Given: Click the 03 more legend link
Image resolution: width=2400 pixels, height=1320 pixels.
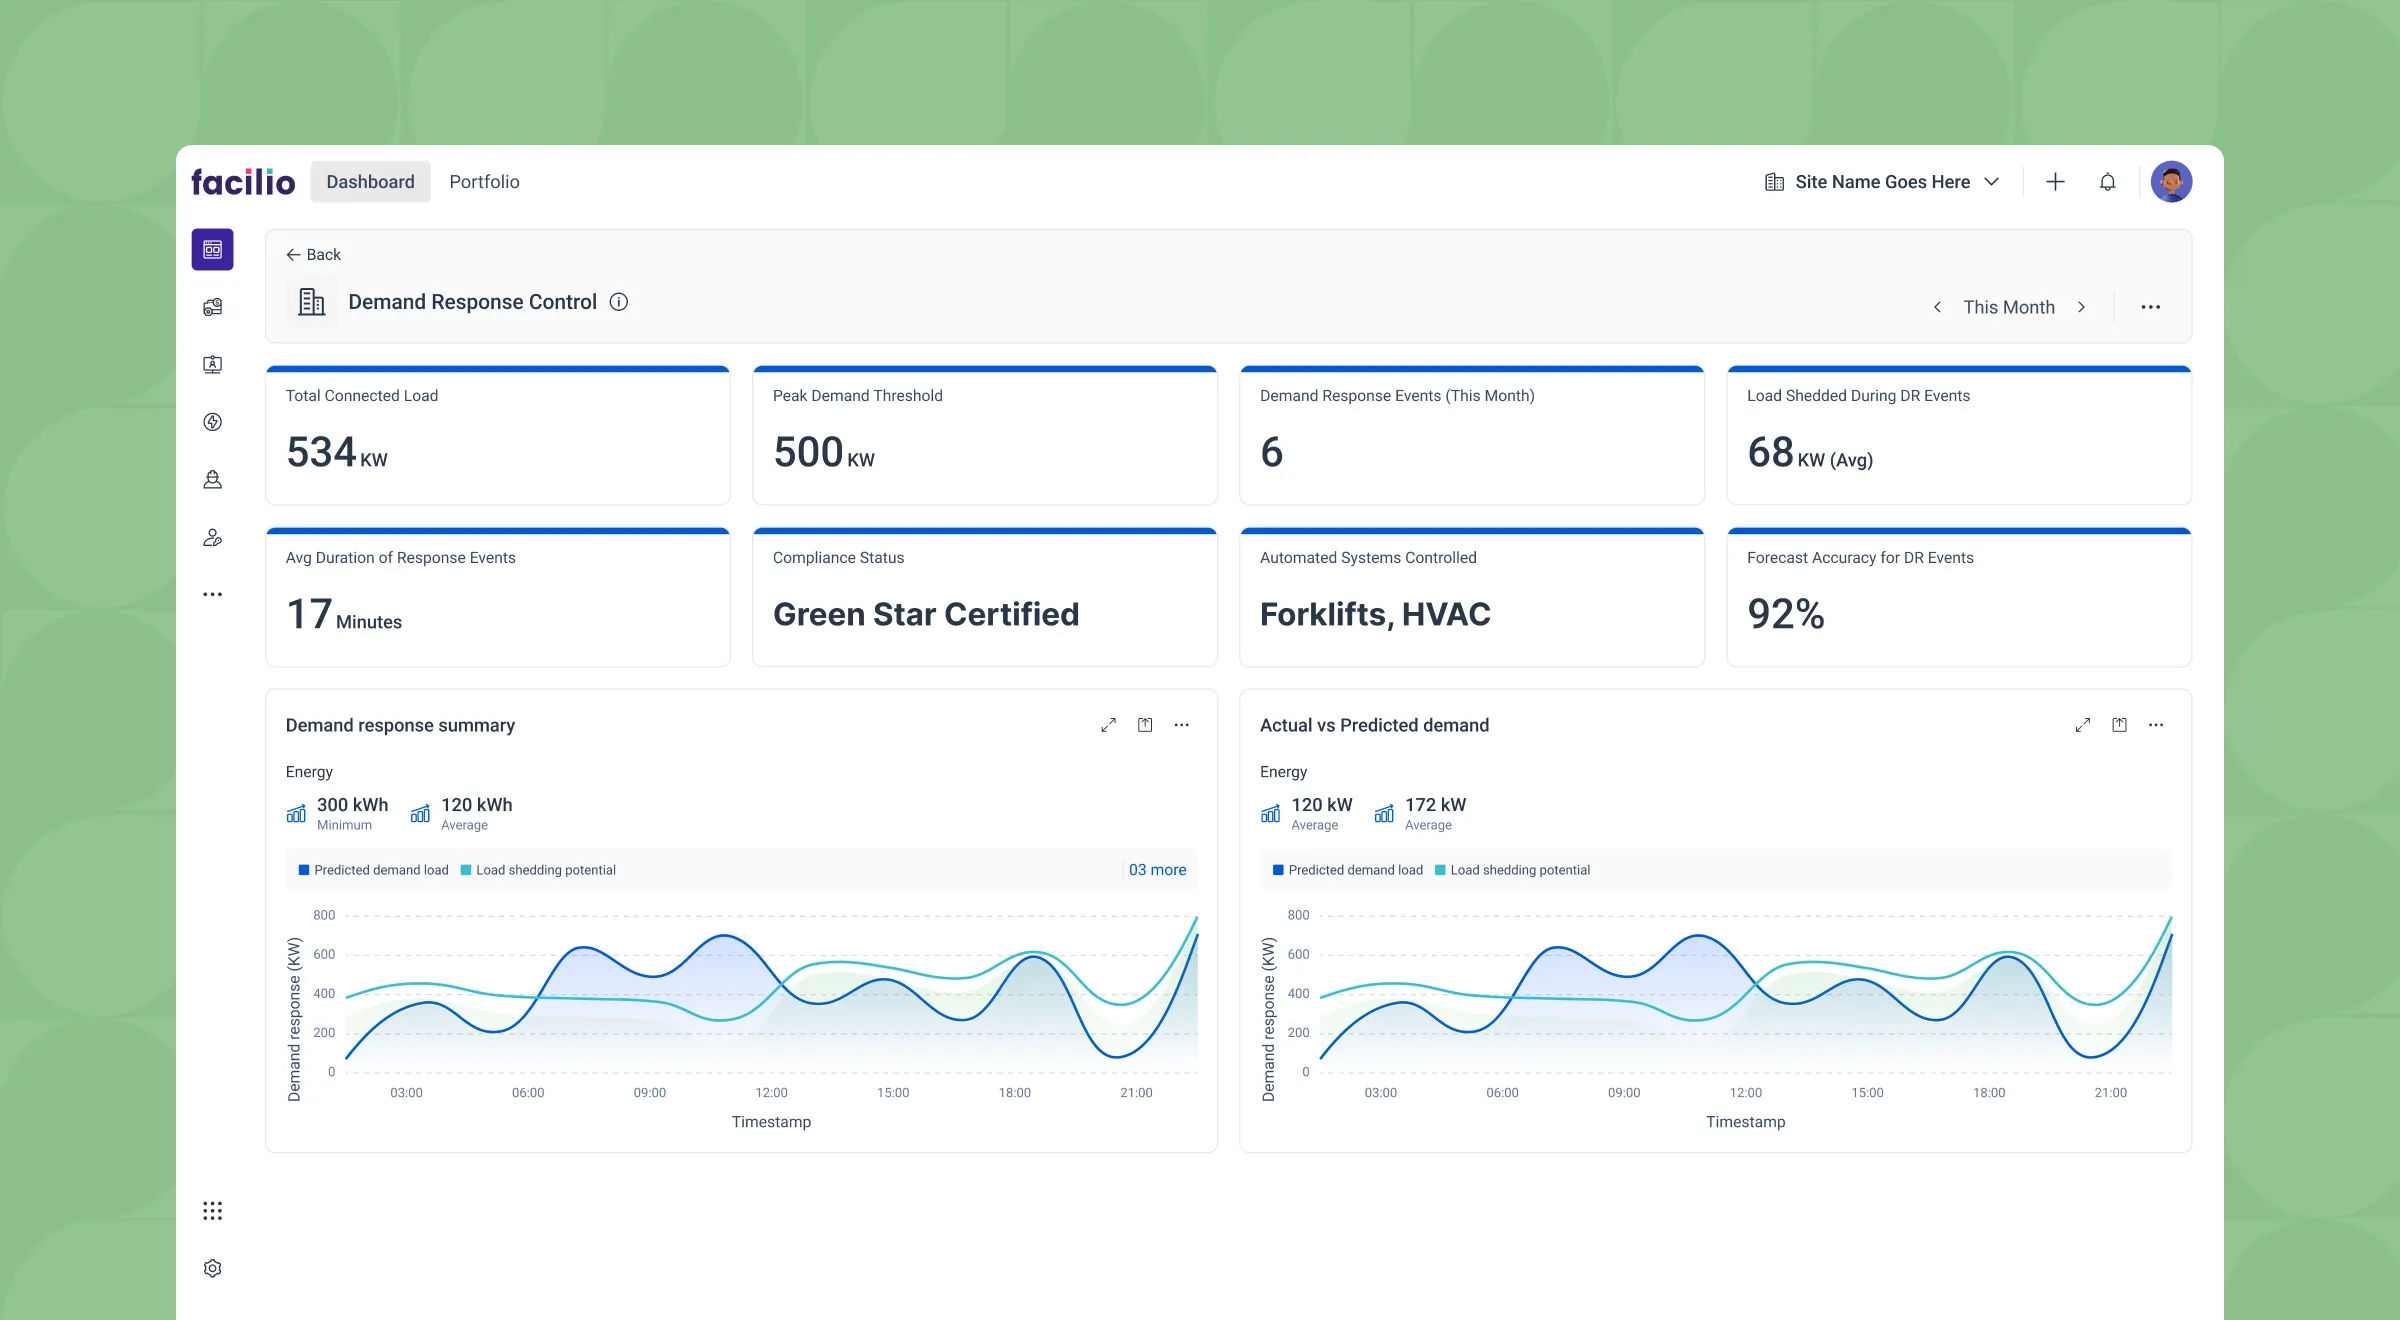Looking at the screenshot, I should (1158, 870).
